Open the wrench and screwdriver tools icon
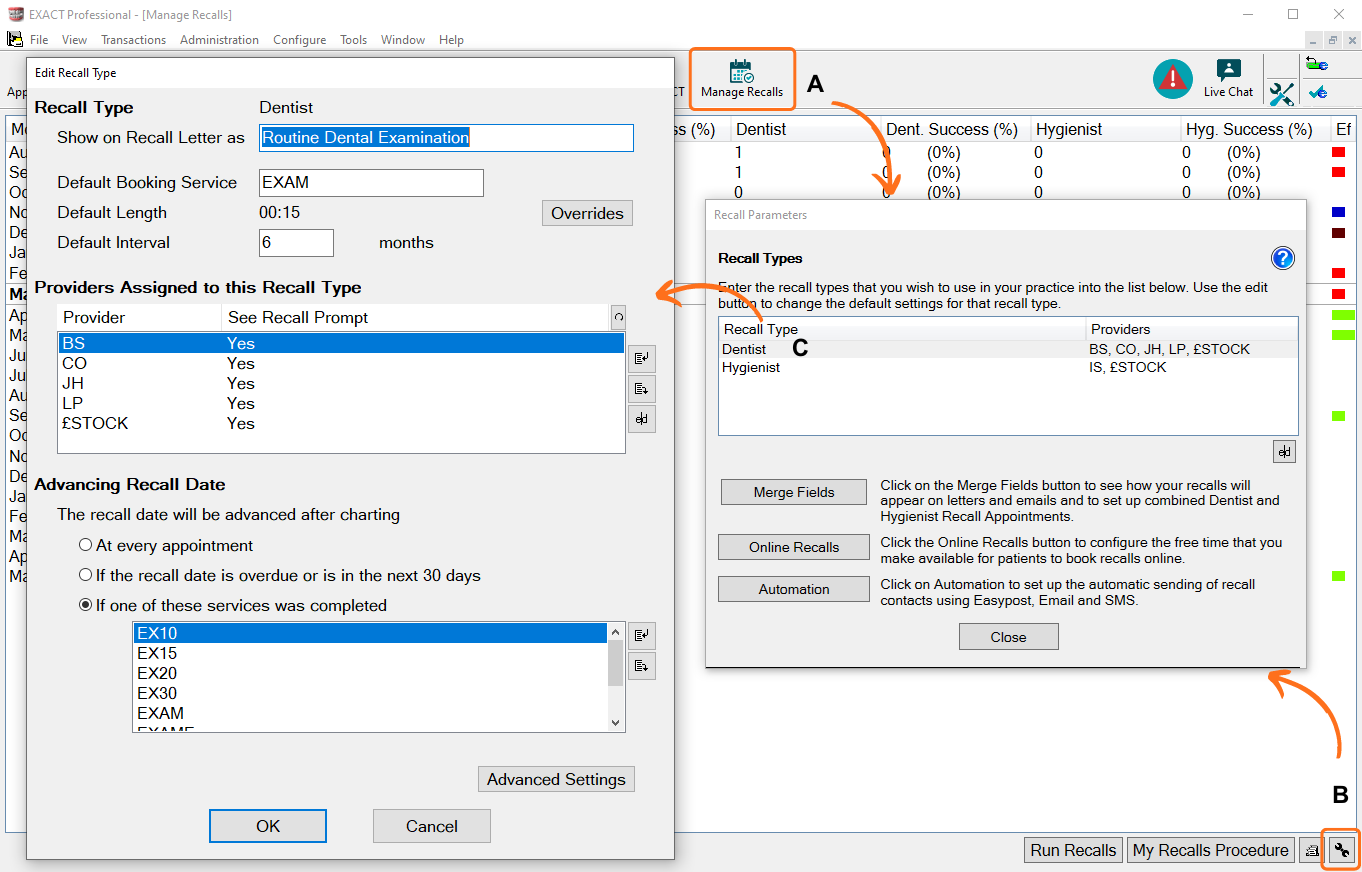 coord(1282,94)
